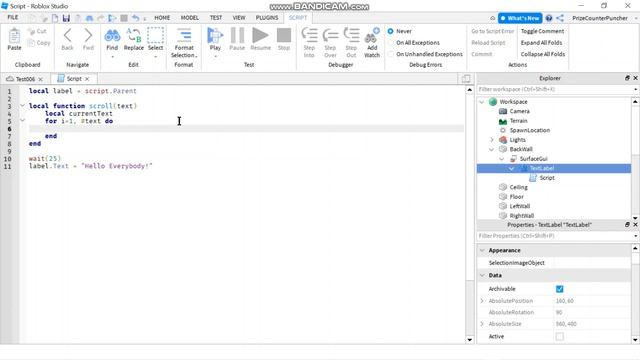640x360 pixels.
Task: Close the Explorer panel
Action: coord(635,78)
